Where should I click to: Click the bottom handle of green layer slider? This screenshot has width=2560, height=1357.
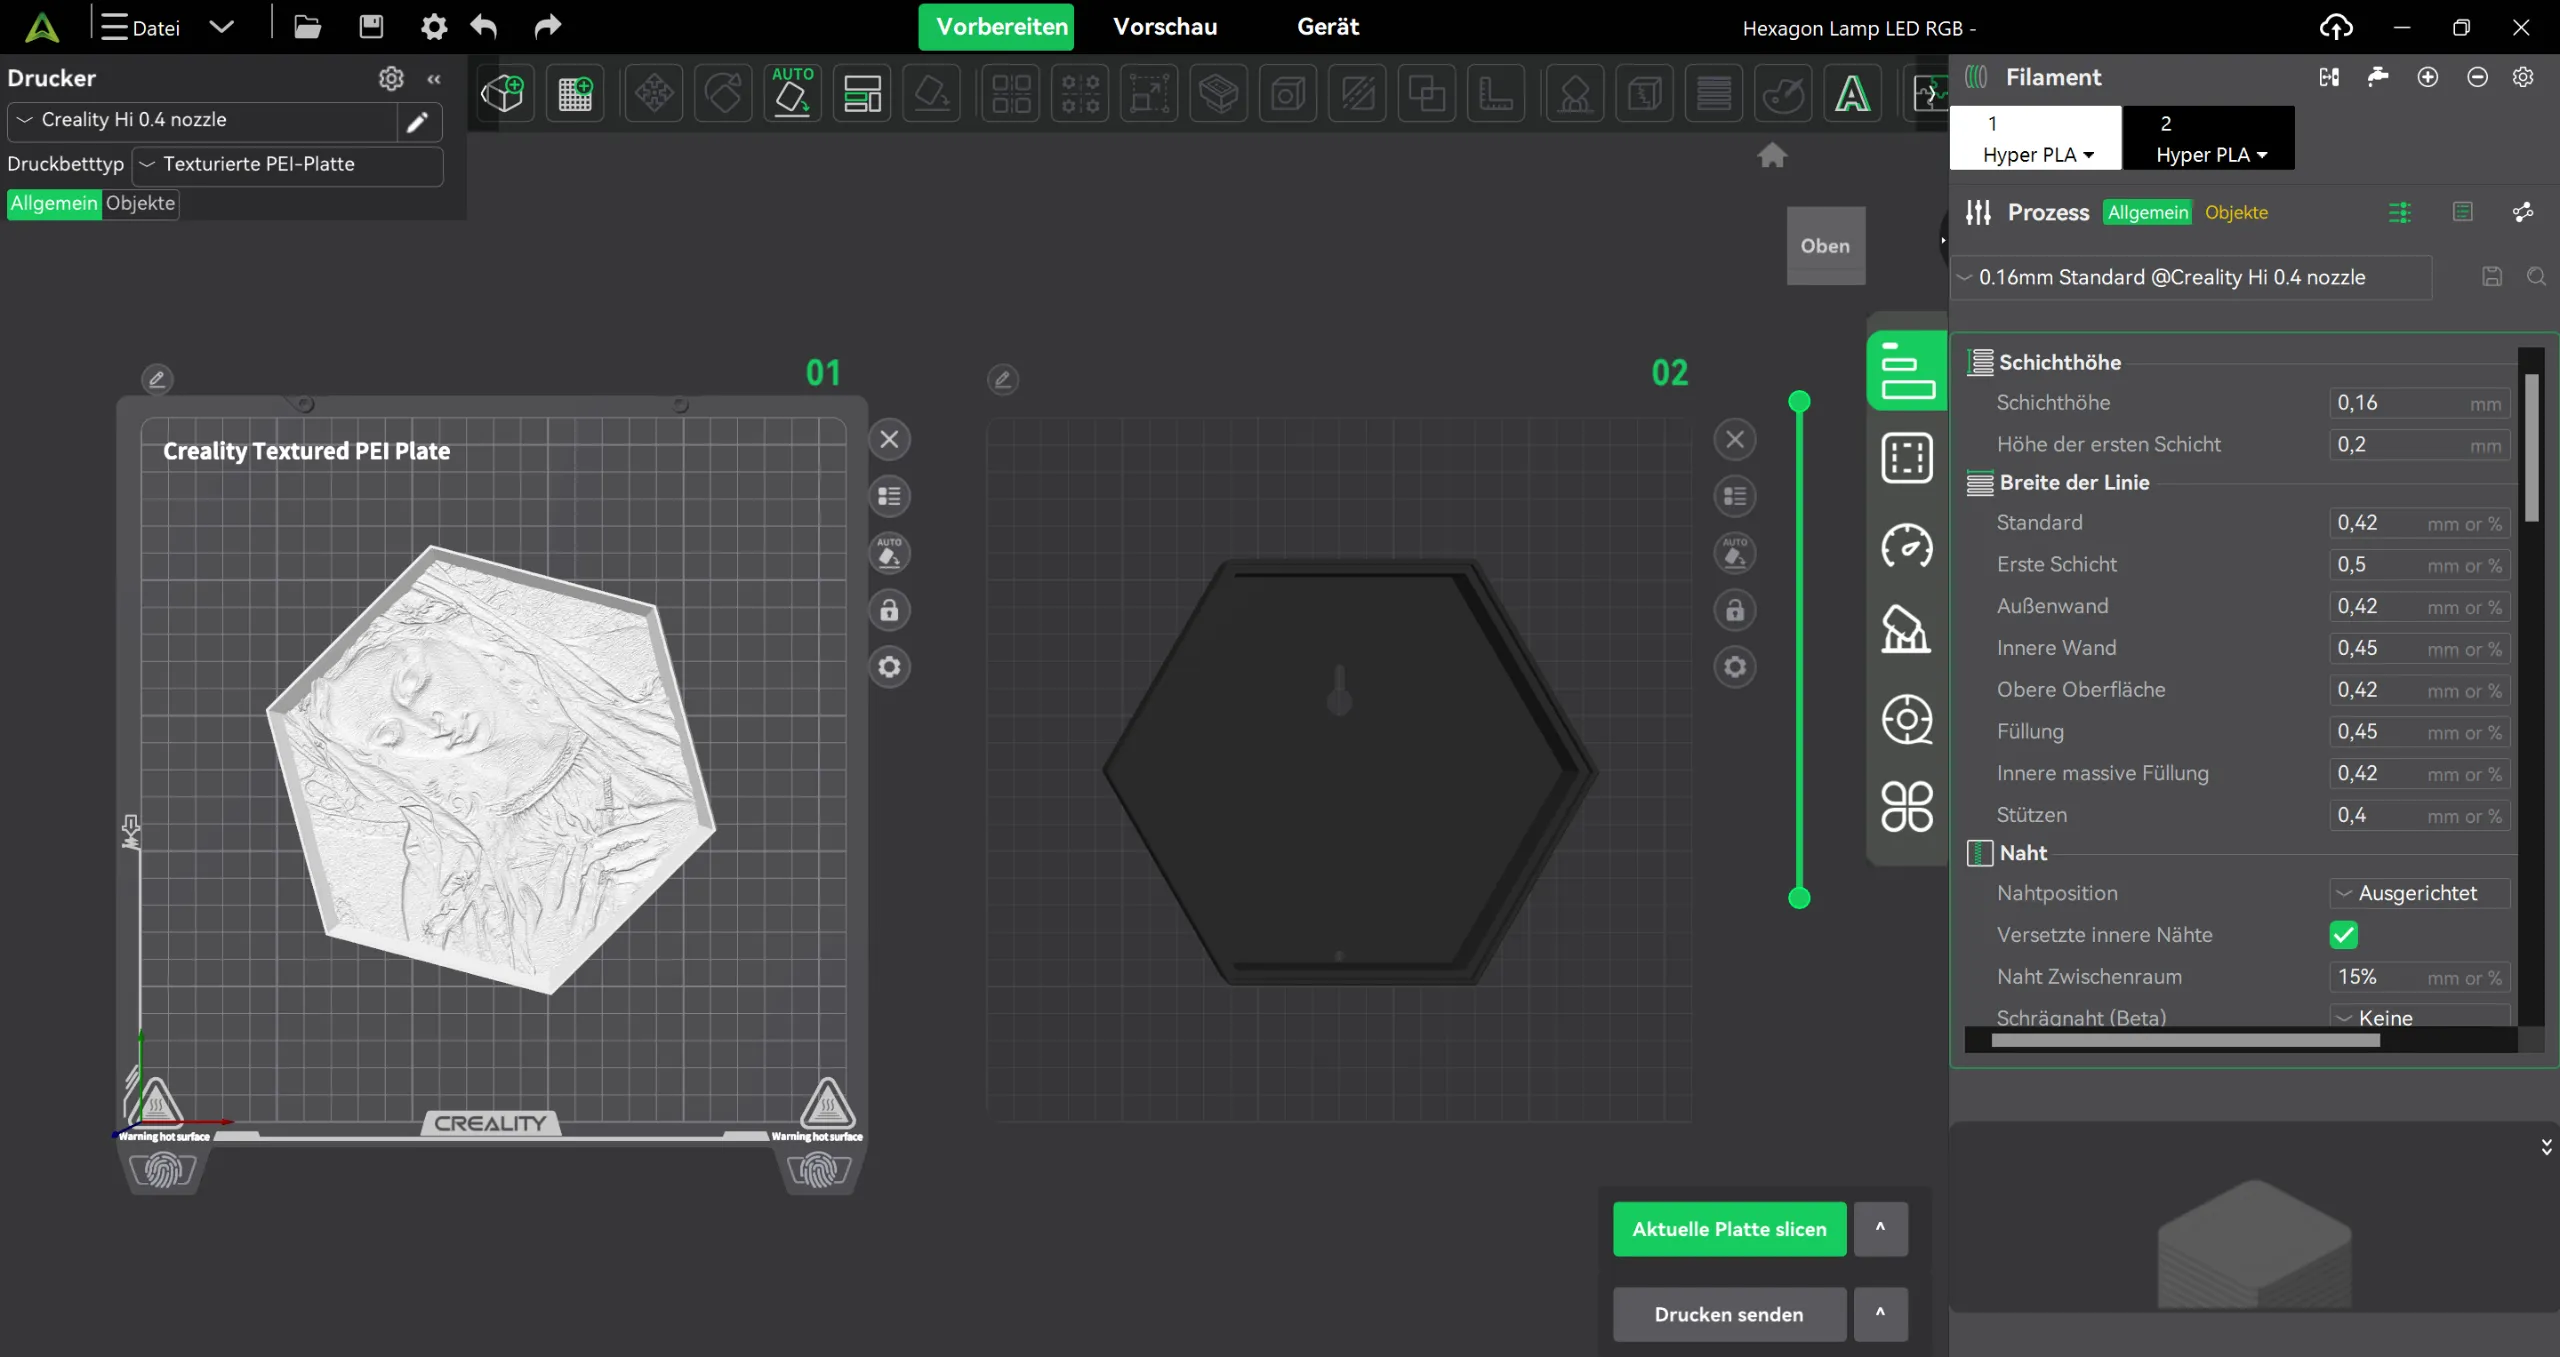click(1799, 898)
